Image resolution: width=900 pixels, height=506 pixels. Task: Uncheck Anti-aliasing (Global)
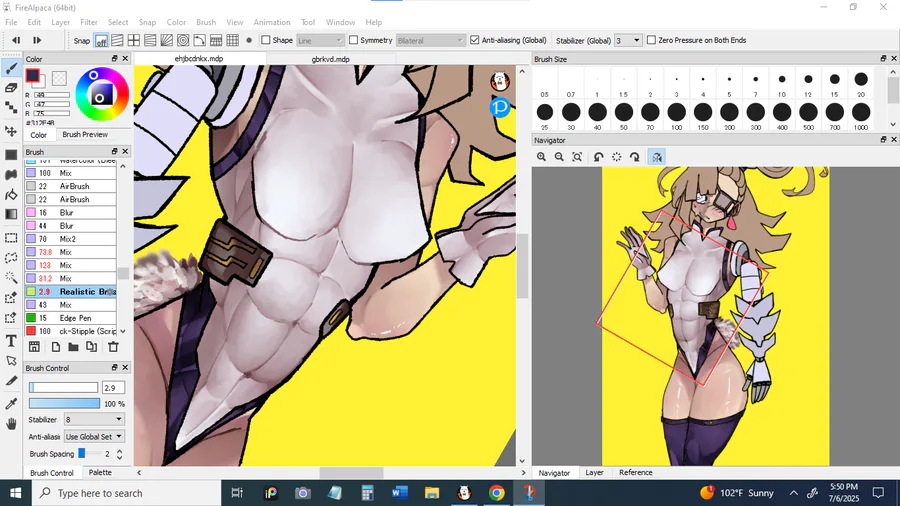tap(475, 40)
